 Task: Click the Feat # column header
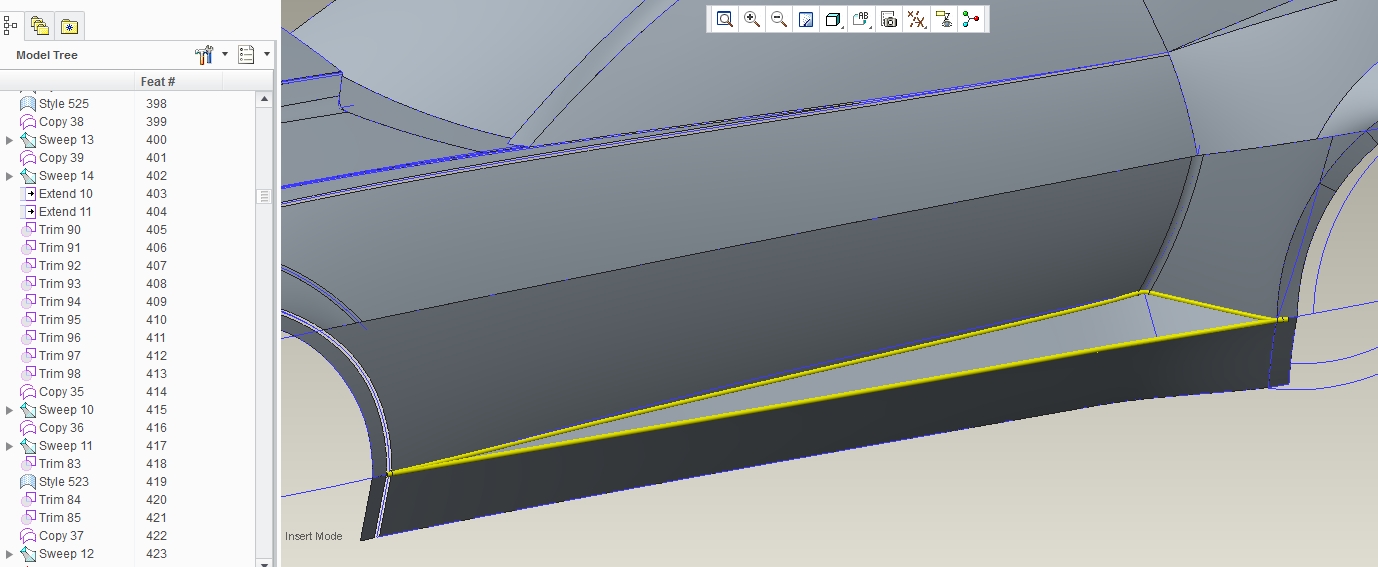[x=158, y=81]
